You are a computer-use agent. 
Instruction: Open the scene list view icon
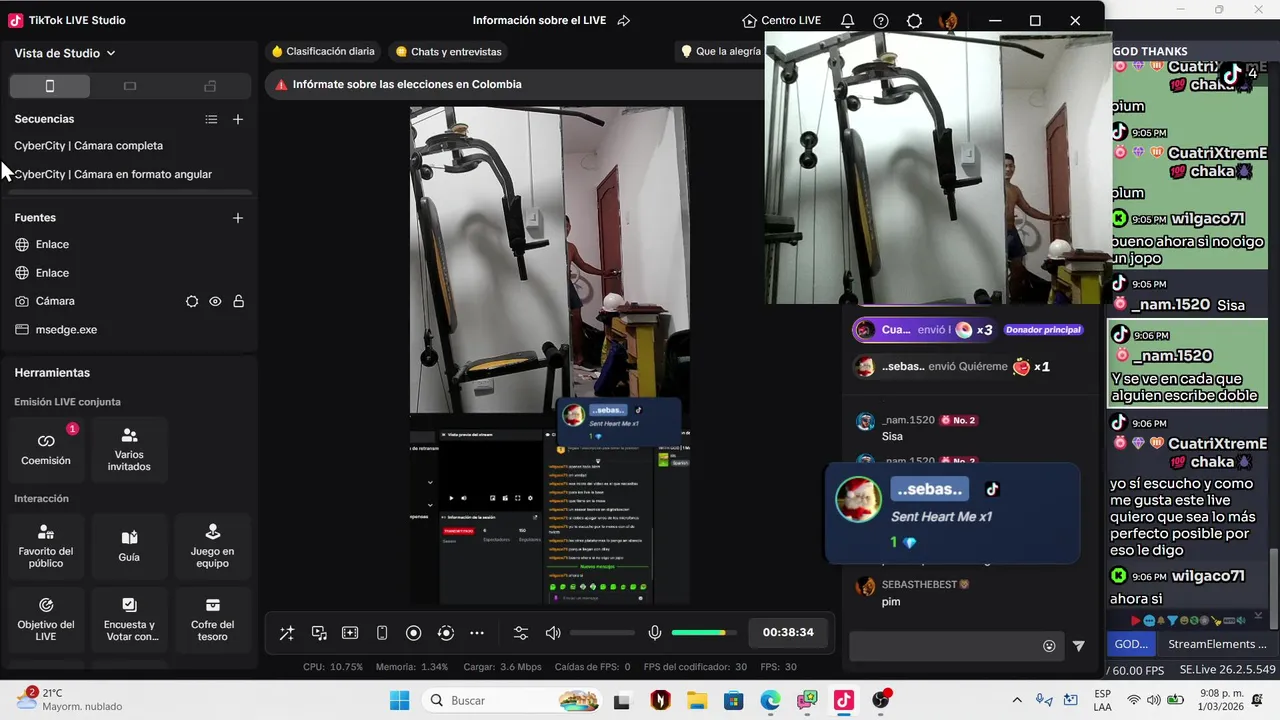tap(211, 119)
